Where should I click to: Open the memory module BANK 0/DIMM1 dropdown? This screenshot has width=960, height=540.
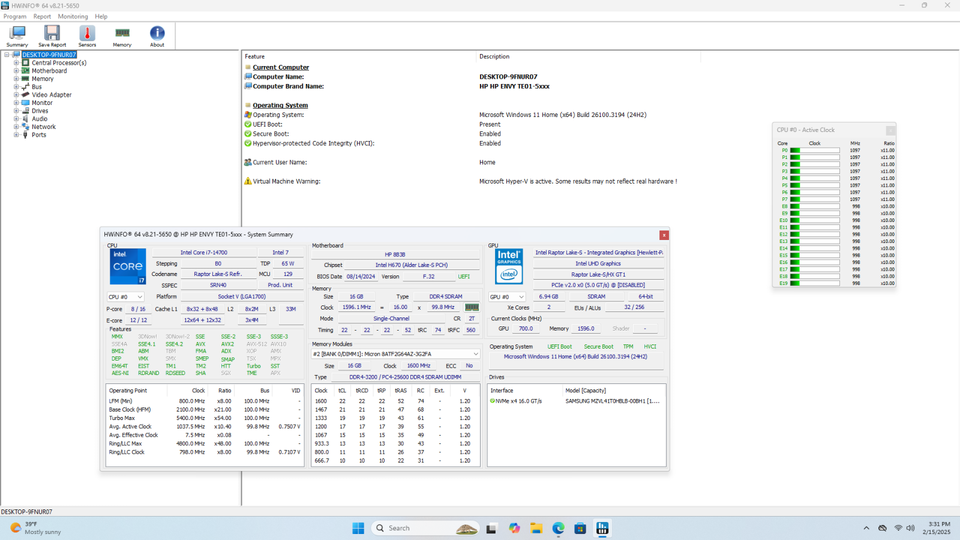click(396, 354)
